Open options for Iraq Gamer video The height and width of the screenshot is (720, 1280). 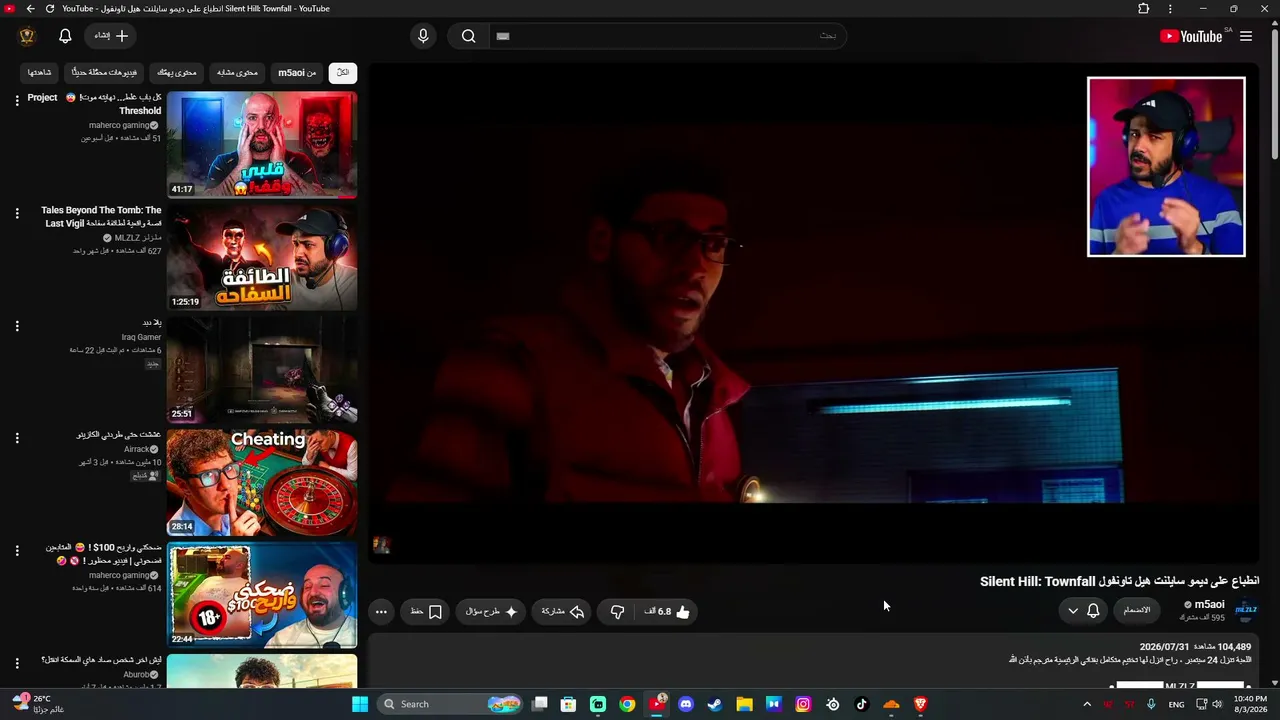click(x=16, y=326)
